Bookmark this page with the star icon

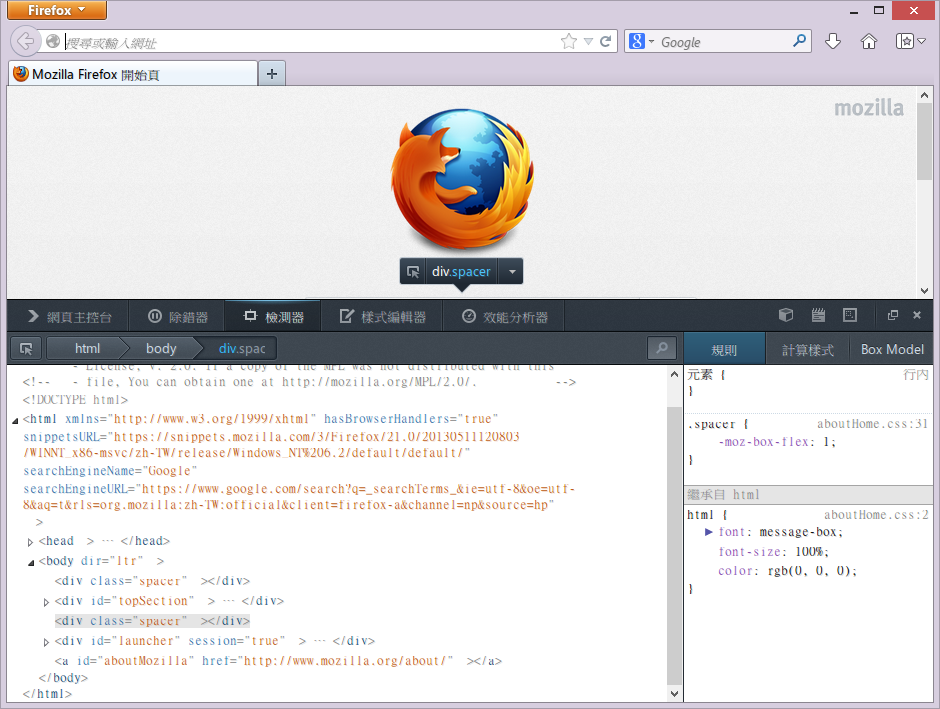[569, 42]
